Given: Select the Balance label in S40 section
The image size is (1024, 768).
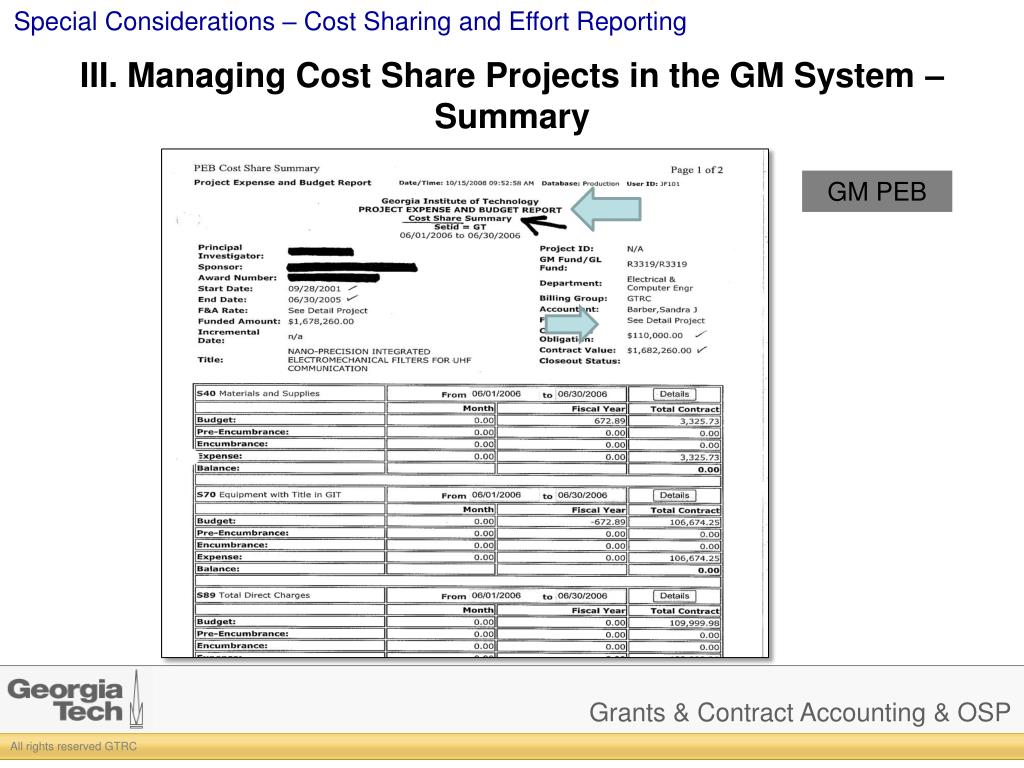Looking at the screenshot, I should (218, 468).
